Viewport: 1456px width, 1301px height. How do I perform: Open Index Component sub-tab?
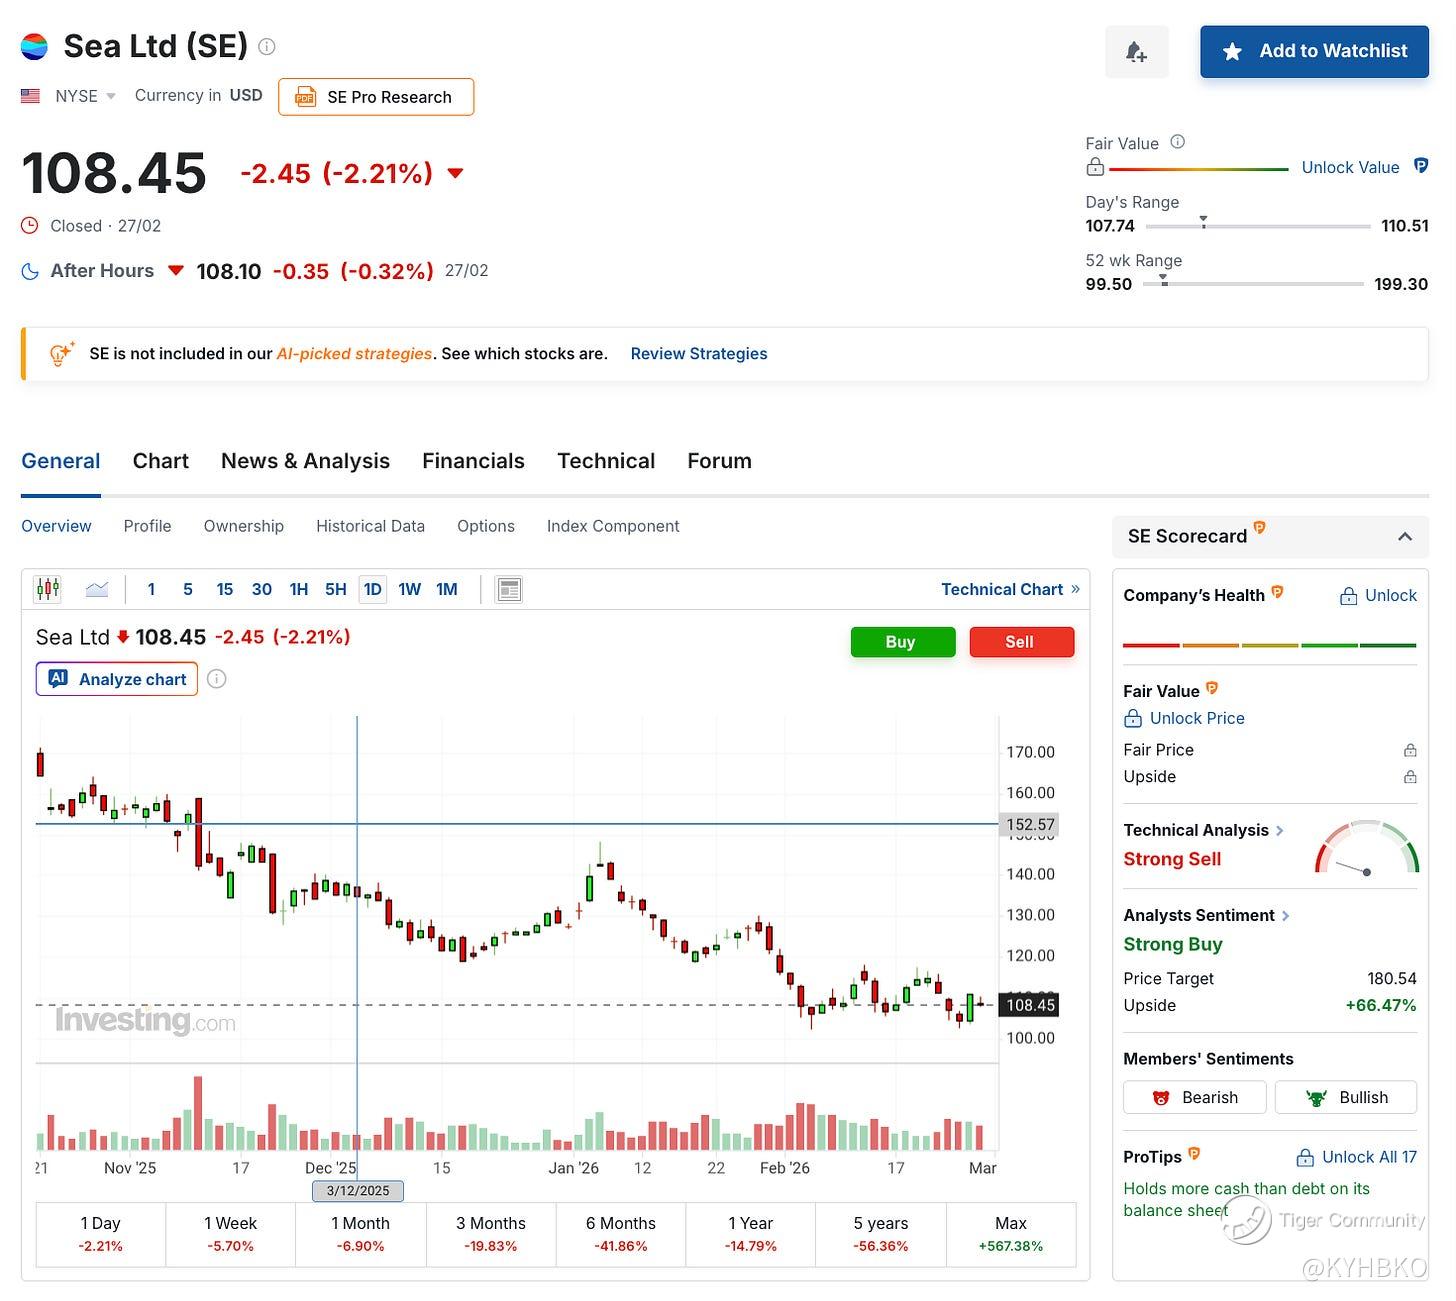click(613, 526)
